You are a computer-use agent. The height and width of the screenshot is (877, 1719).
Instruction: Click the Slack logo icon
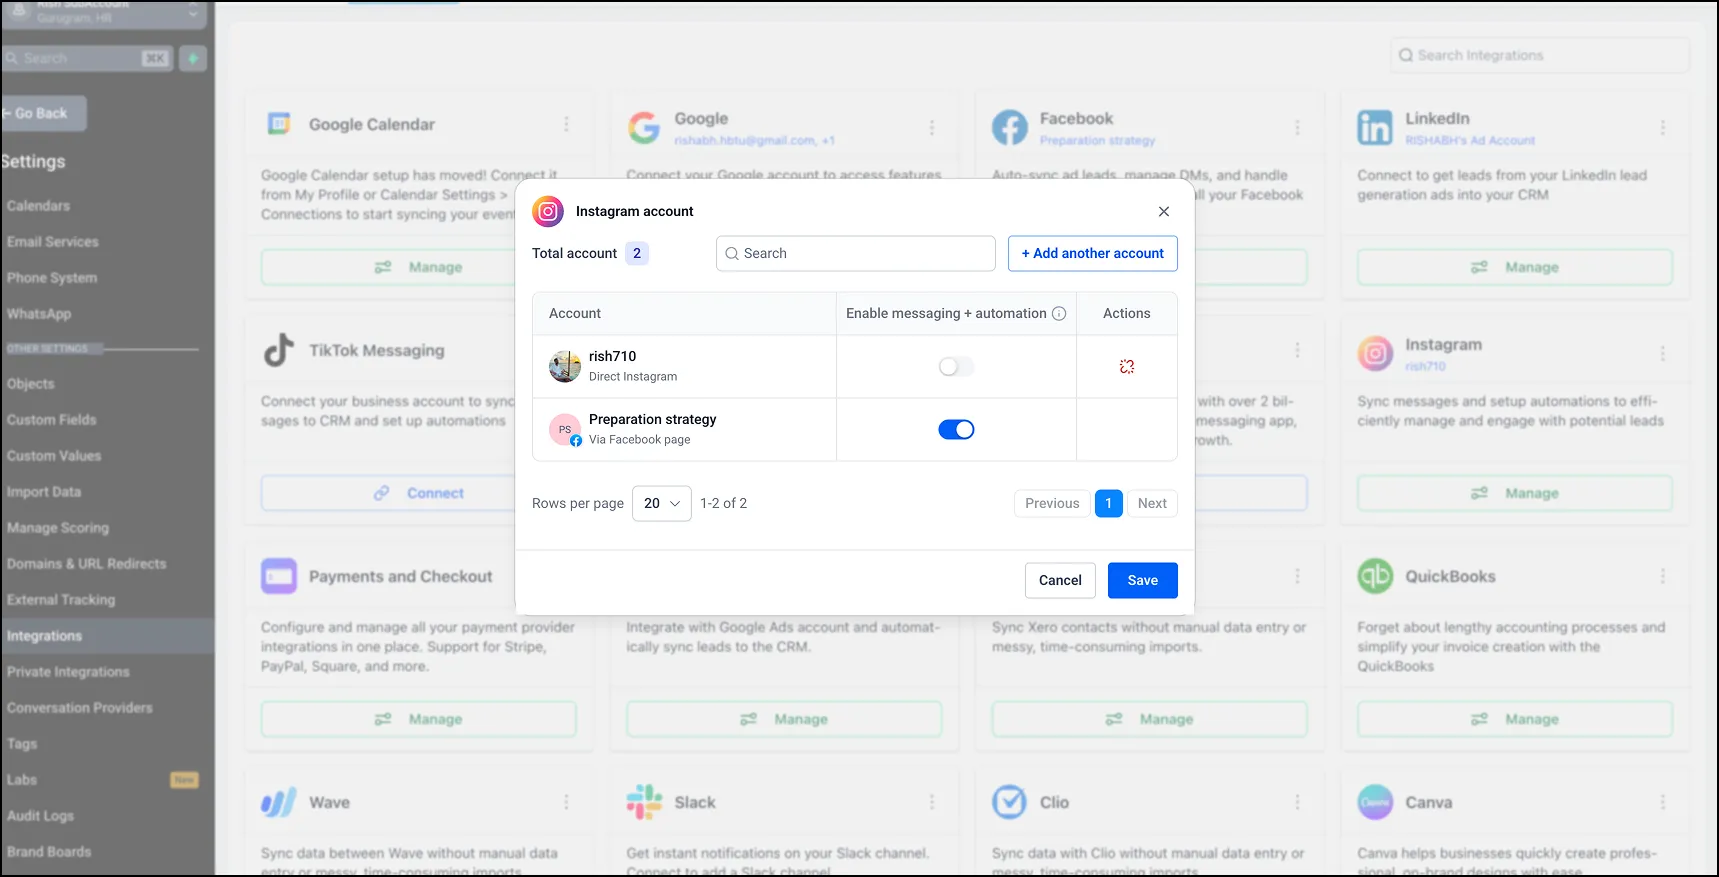point(644,802)
